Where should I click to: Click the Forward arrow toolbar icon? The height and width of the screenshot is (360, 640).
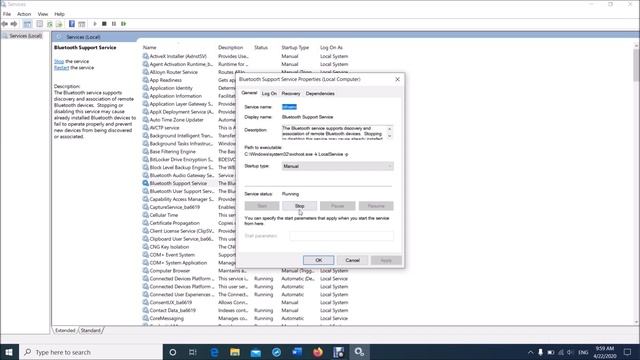click(14, 24)
